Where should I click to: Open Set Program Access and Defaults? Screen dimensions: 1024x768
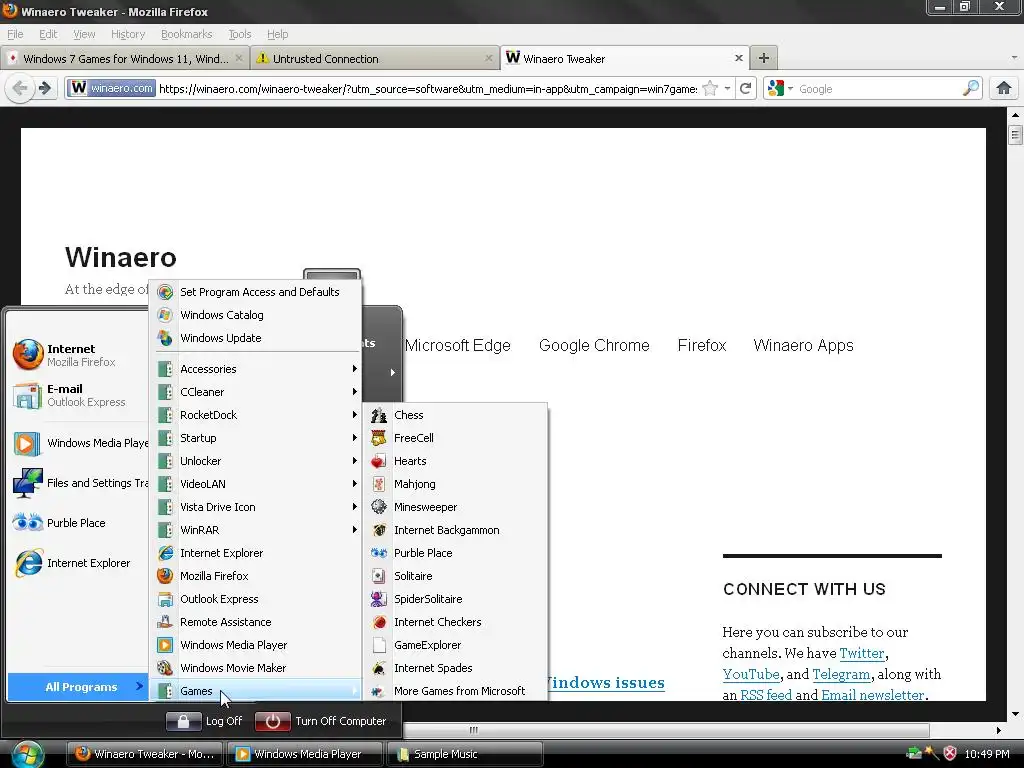(257, 292)
